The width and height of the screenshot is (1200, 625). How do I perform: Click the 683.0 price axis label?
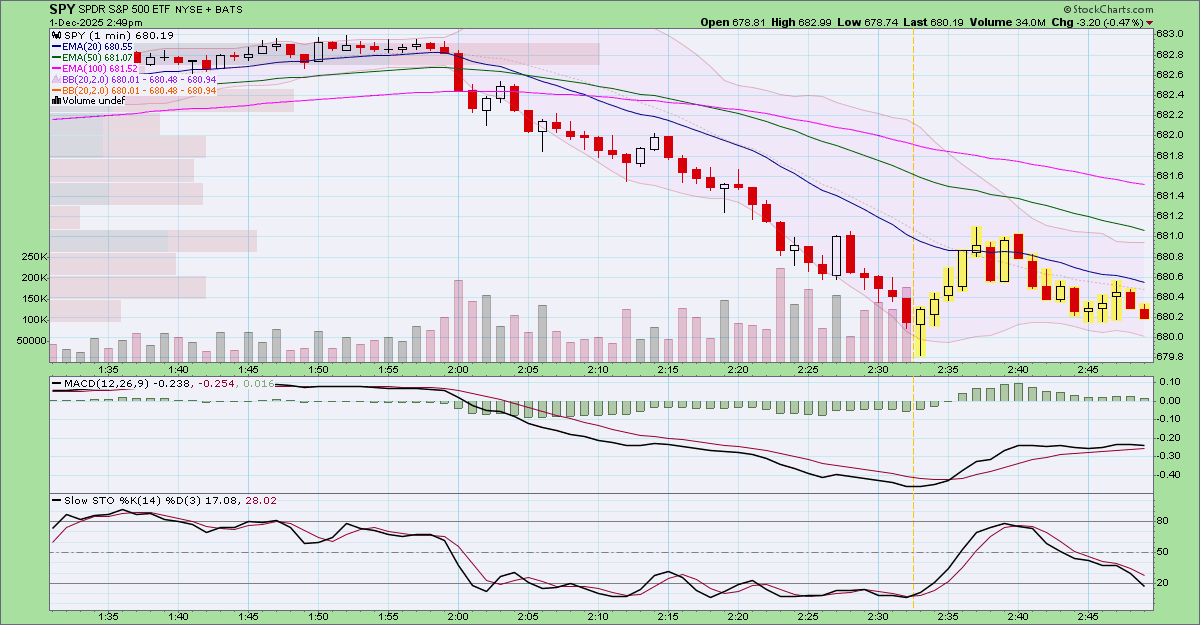pyautogui.click(x=1169, y=34)
